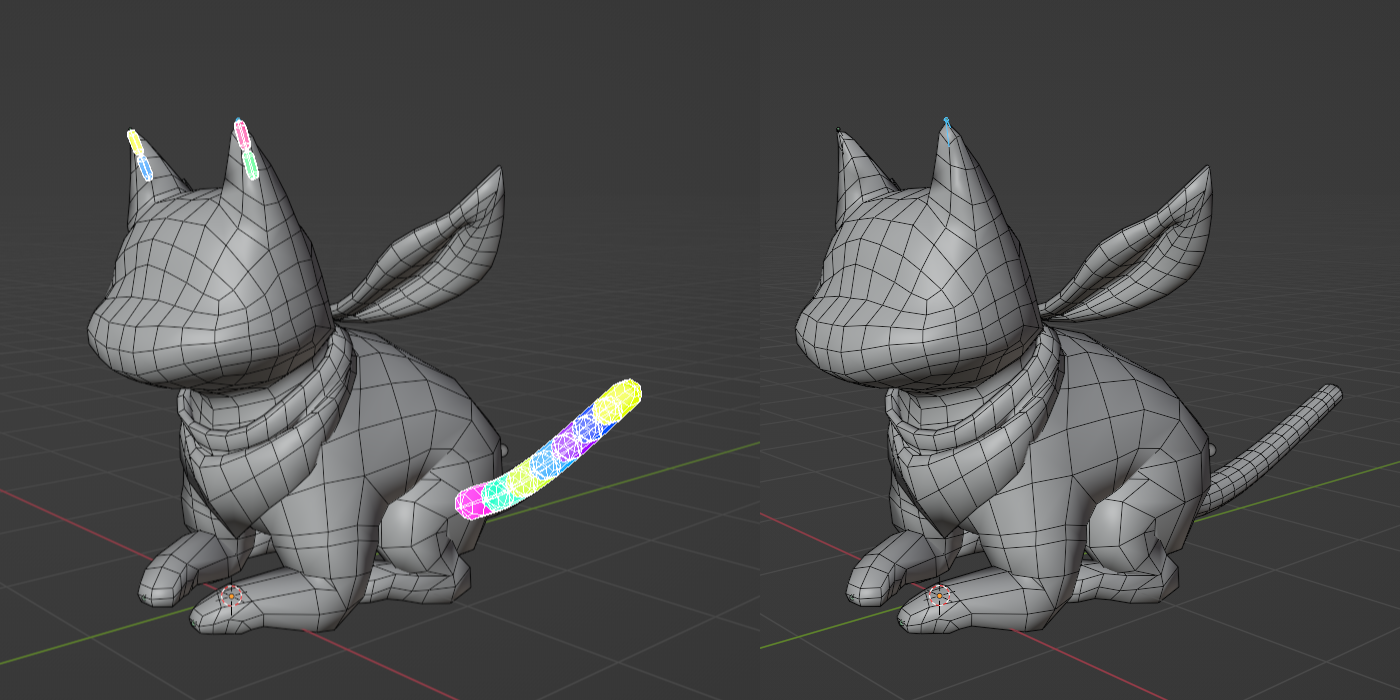Select the yellow faces at the tail tip
Viewport: 1400px width, 700px height.
(x=618, y=398)
